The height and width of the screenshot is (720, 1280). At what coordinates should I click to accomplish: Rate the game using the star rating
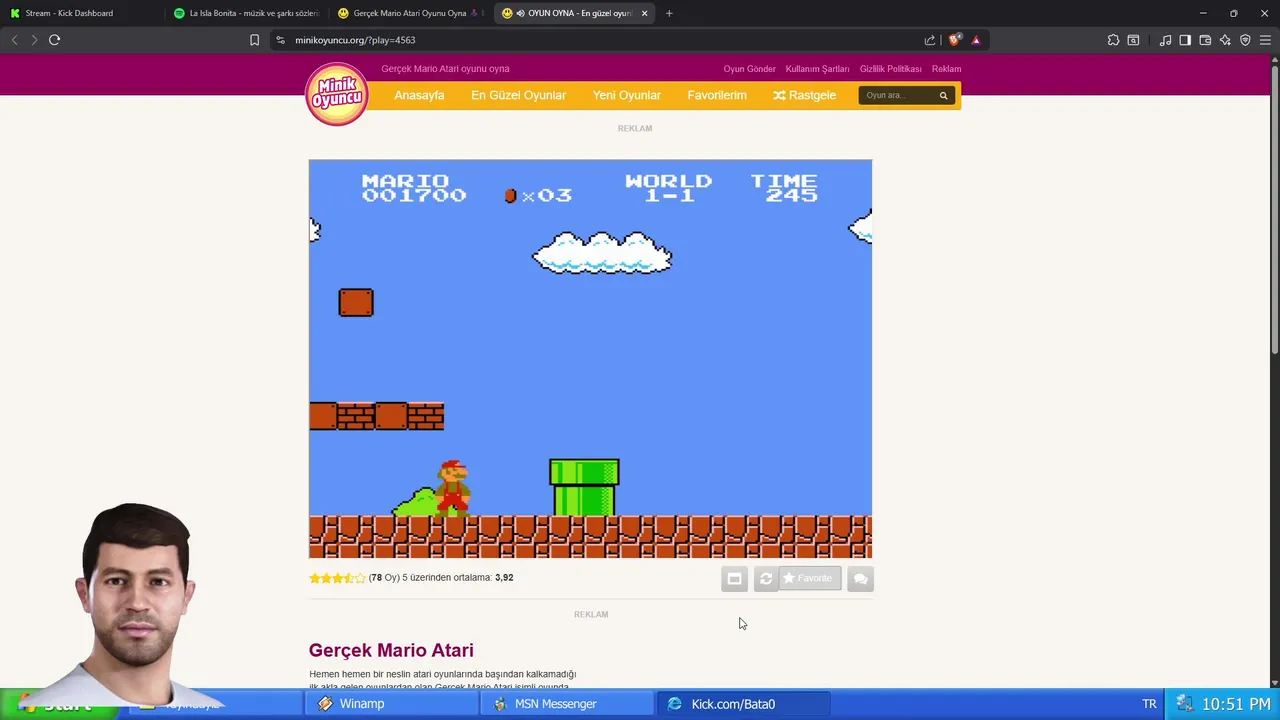337,578
